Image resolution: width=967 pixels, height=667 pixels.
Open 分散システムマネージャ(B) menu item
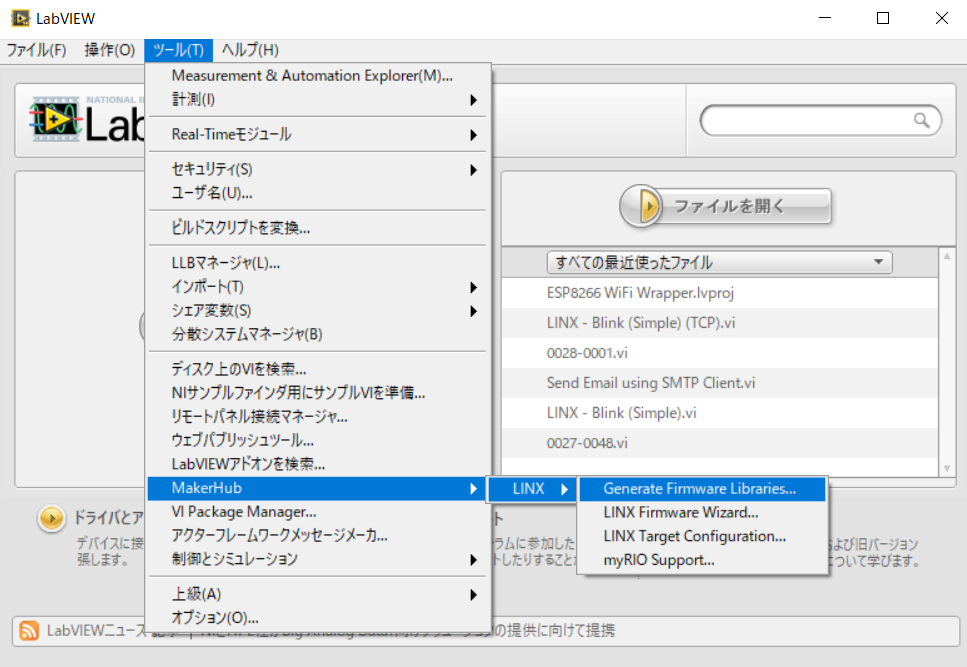[318, 335]
